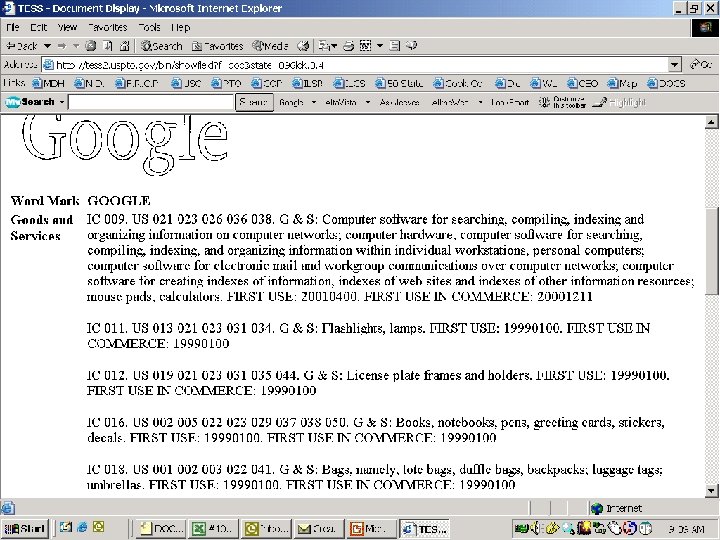Click Ask Jeeves on MySearch toolbar
720x540 pixels.
coord(399,102)
